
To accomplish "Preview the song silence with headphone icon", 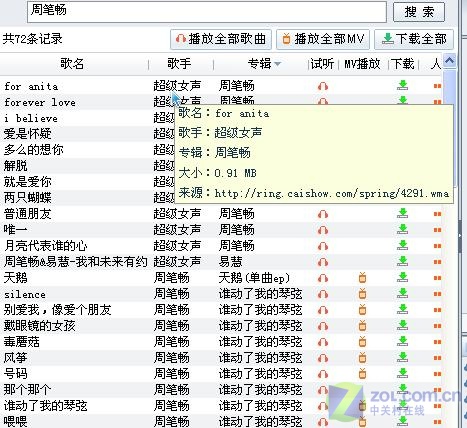I will (x=323, y=294).
